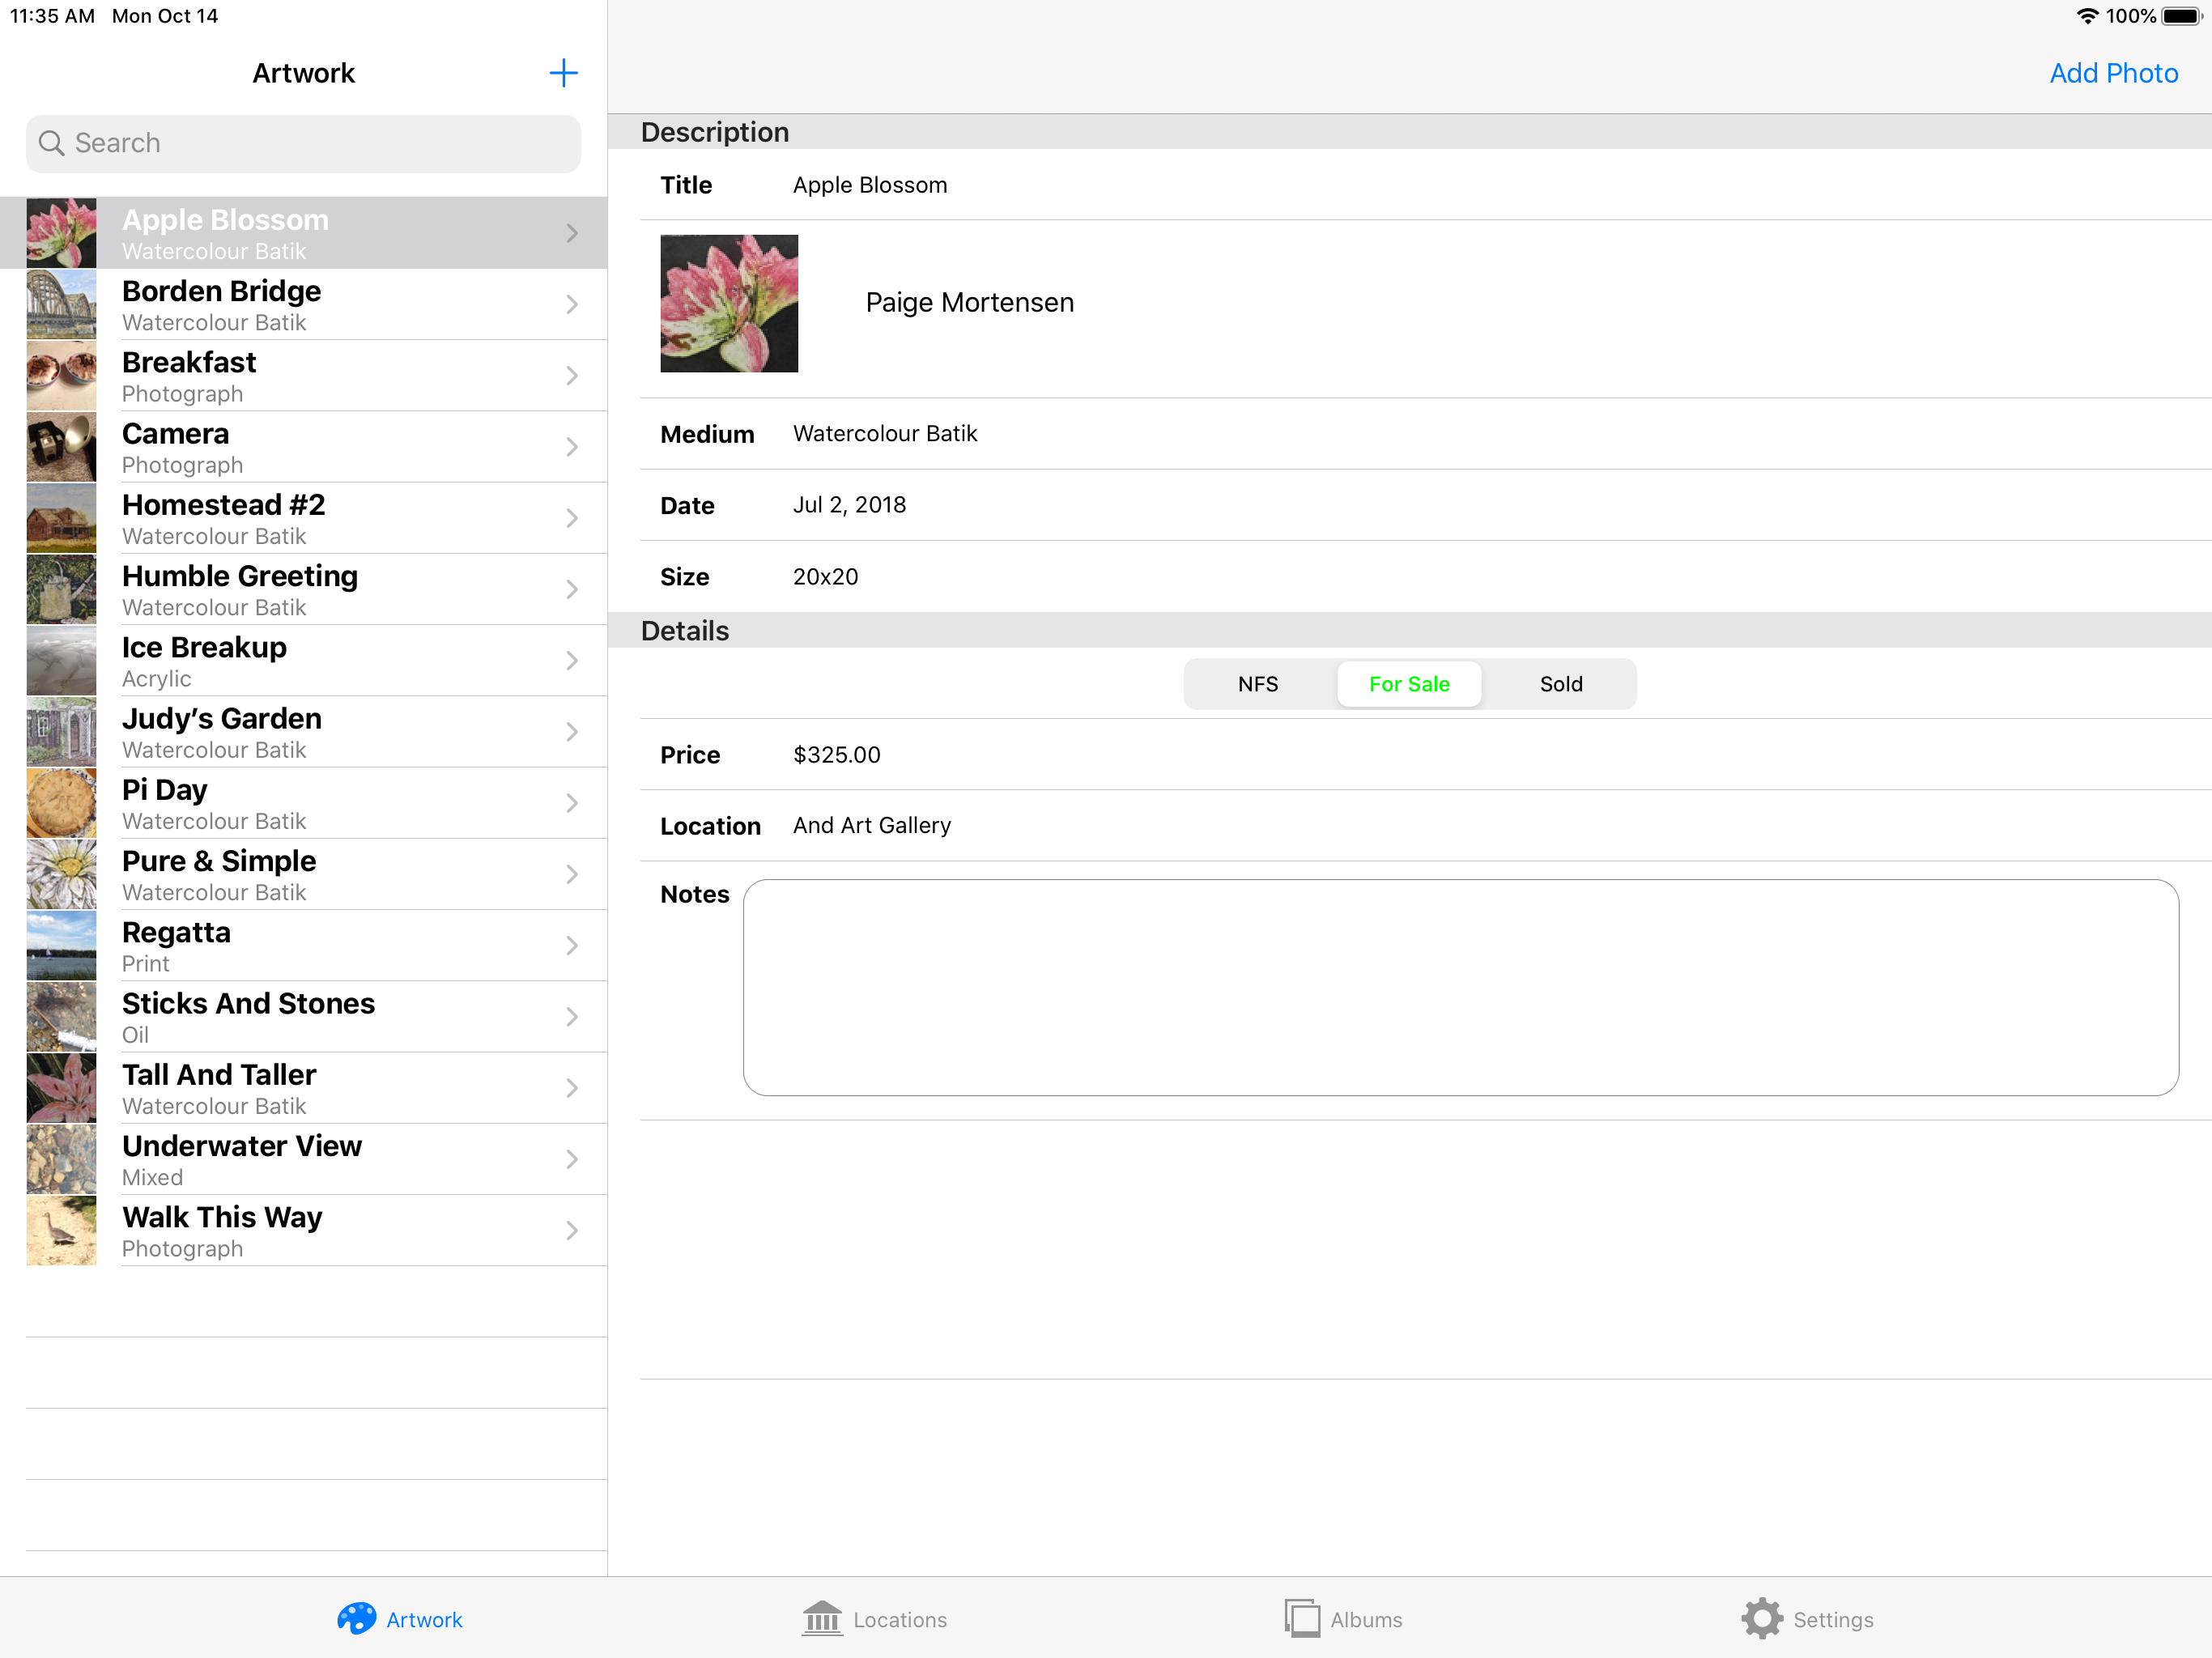
Task: Click inside the Notes text box
Action: tap(1460, 987)
